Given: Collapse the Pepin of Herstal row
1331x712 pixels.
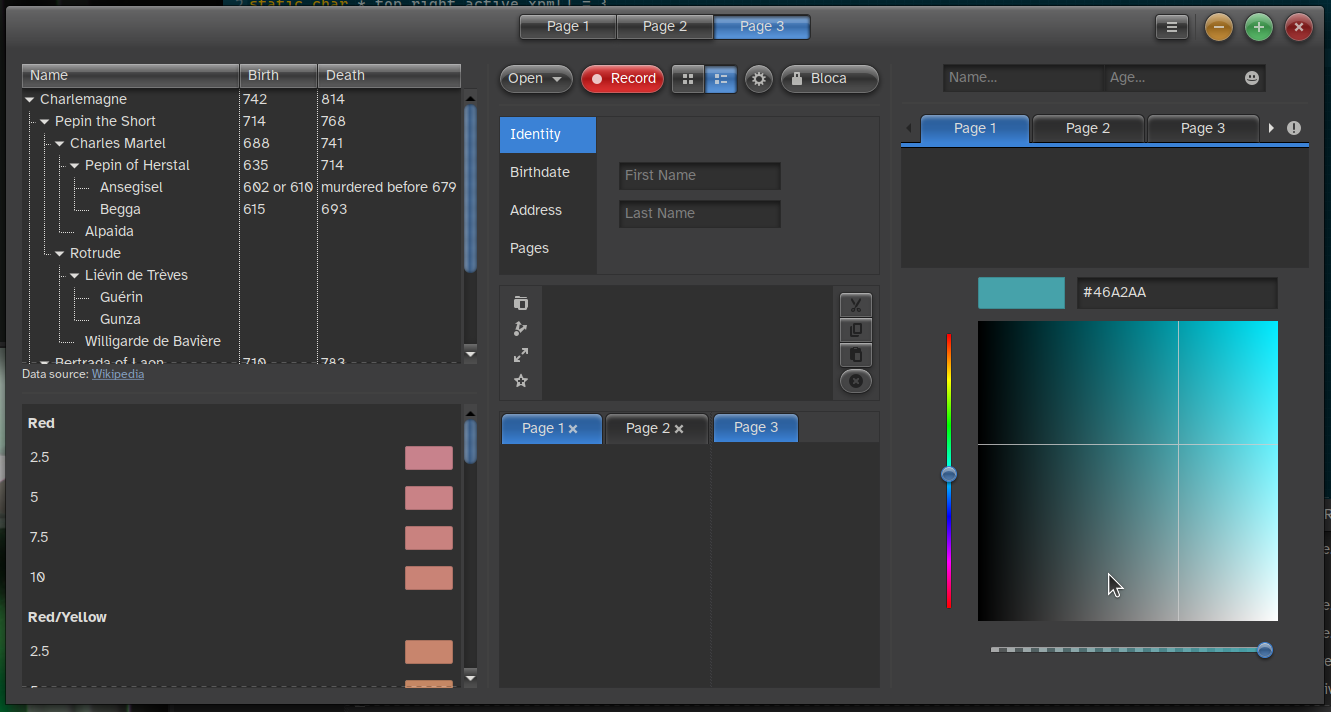Looking at the screenshot, I should 75,166.
